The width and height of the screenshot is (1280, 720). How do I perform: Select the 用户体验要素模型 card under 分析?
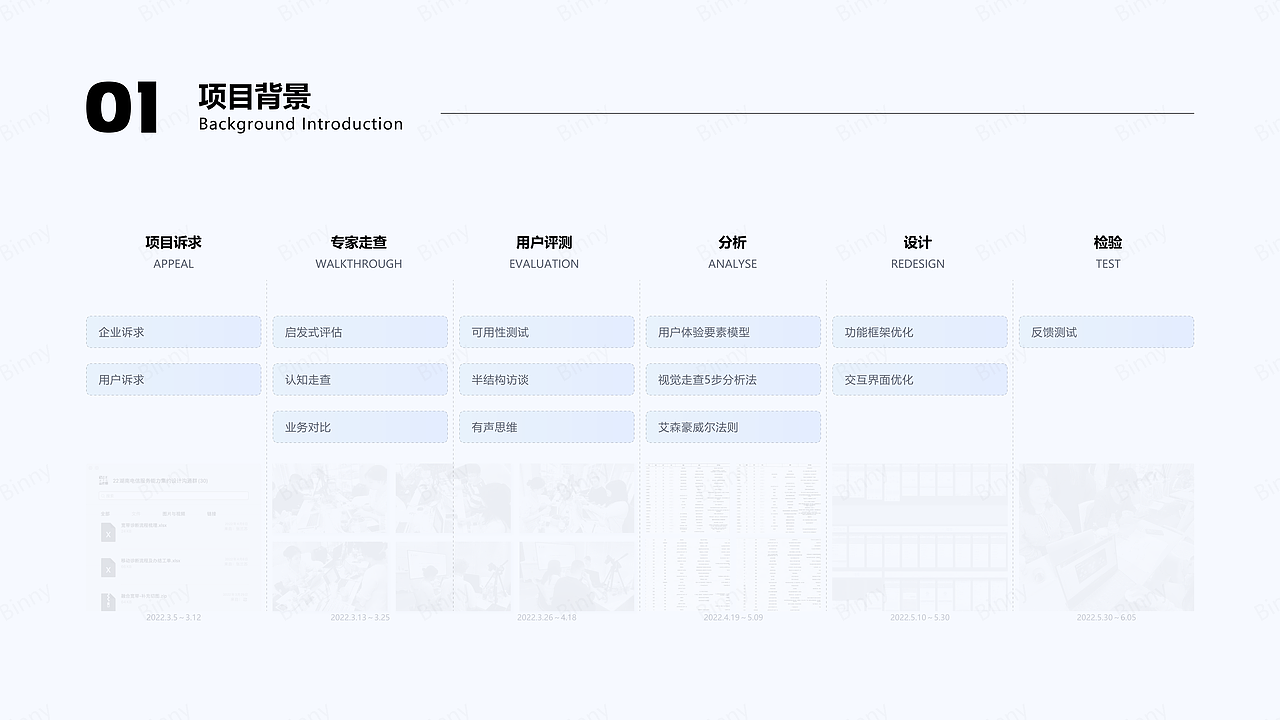pos(733,331)
